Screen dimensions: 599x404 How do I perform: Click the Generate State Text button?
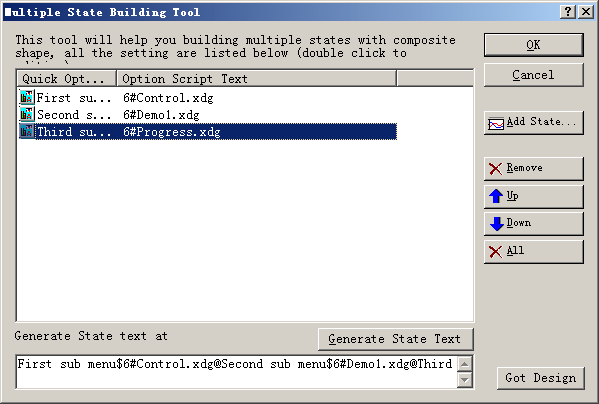tap(395, 339)
